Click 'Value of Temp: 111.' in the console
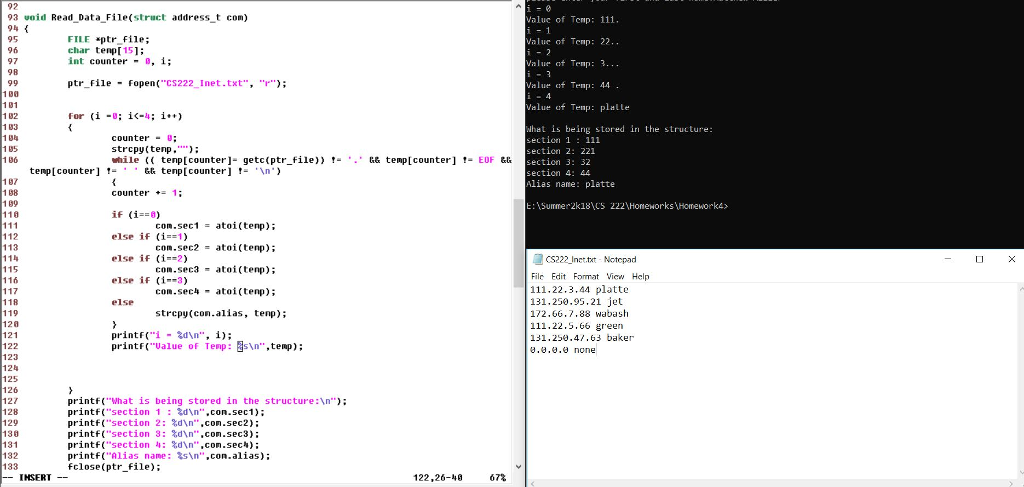This screenshot has height=487, width=1024. pos(572,20)
